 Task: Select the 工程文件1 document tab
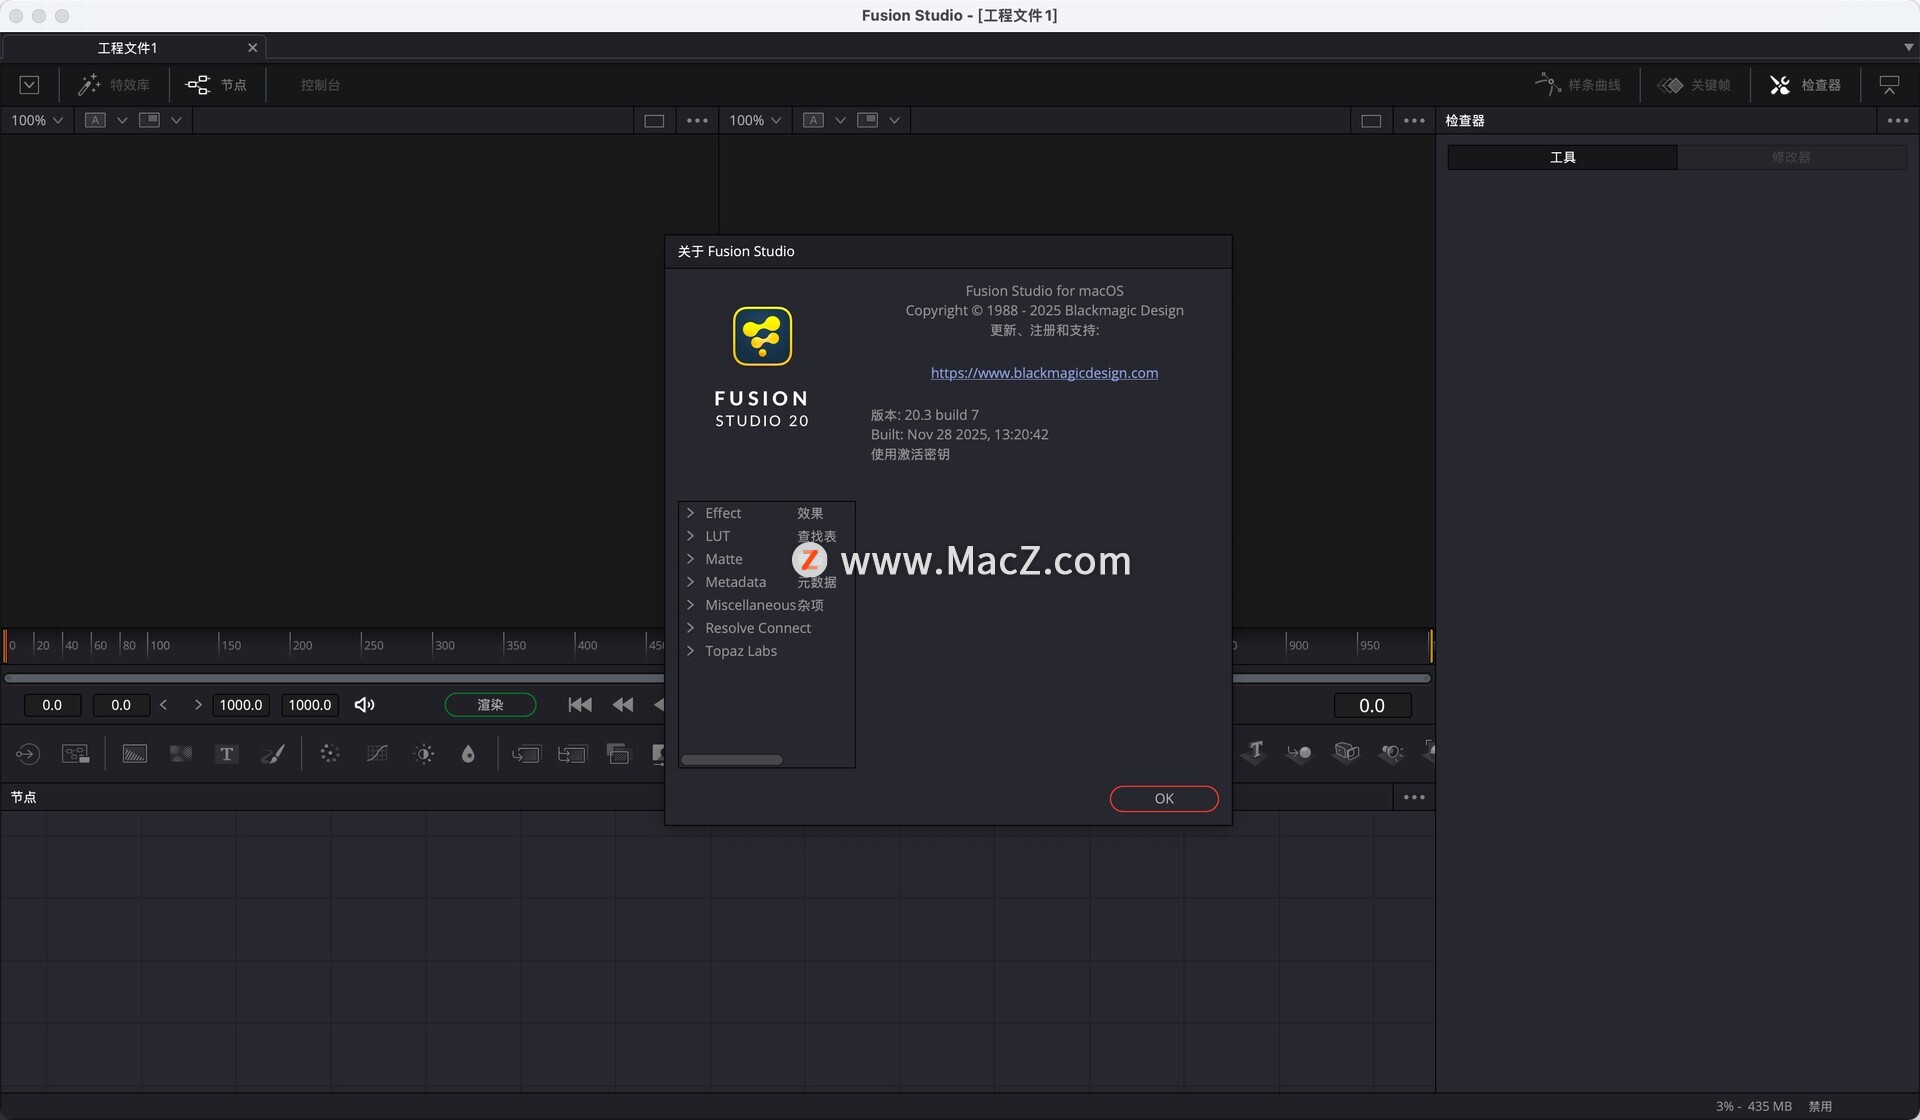pyautogui.click(x=128, y=48)
